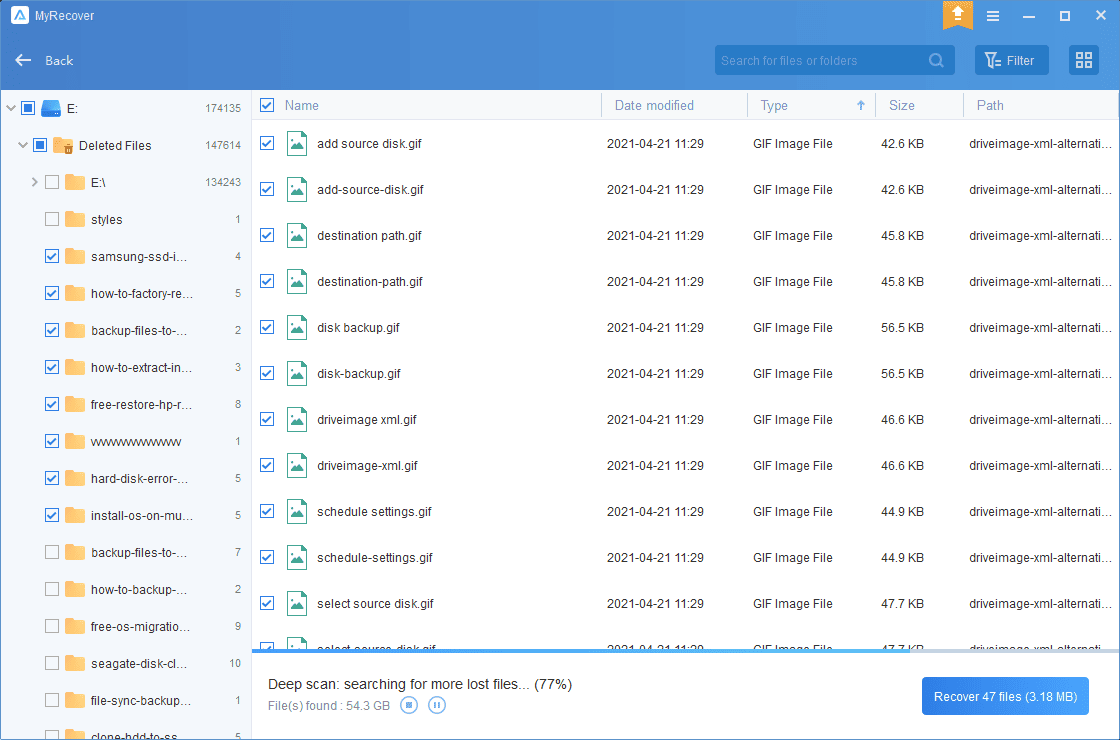
Task: Check the how-to-backup-... folder checkbox
Action: [51, 589]
